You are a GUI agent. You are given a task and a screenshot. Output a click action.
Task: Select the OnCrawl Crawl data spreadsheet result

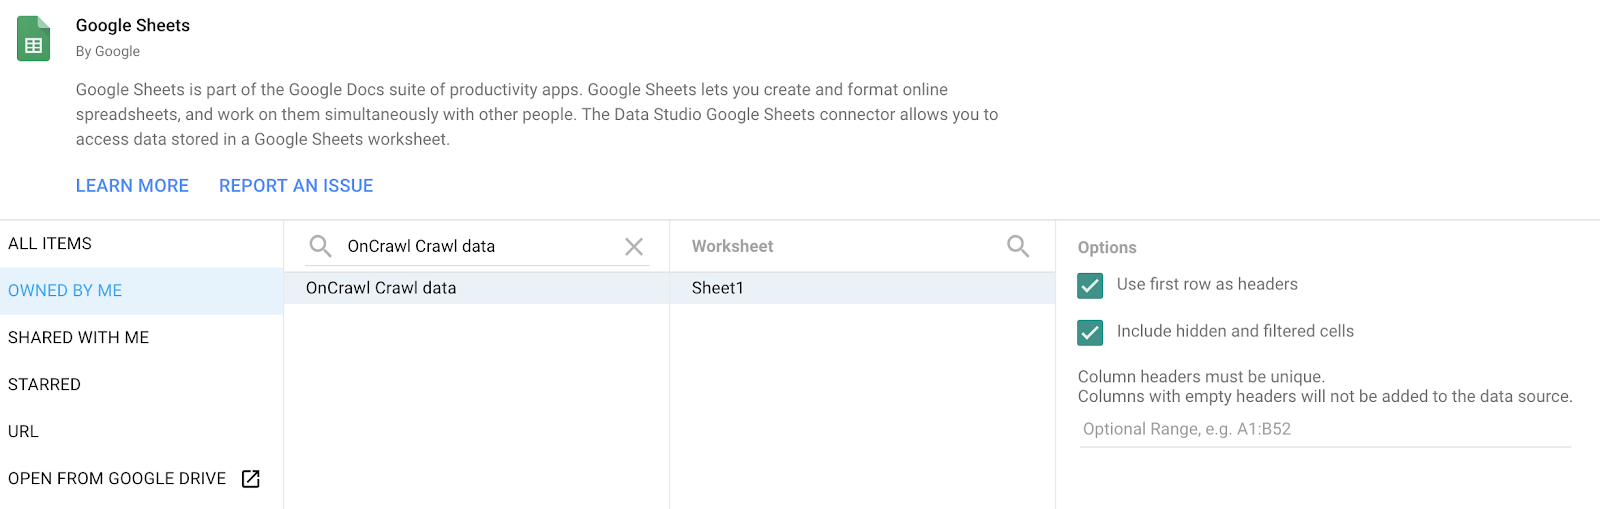tap(381, 288)
